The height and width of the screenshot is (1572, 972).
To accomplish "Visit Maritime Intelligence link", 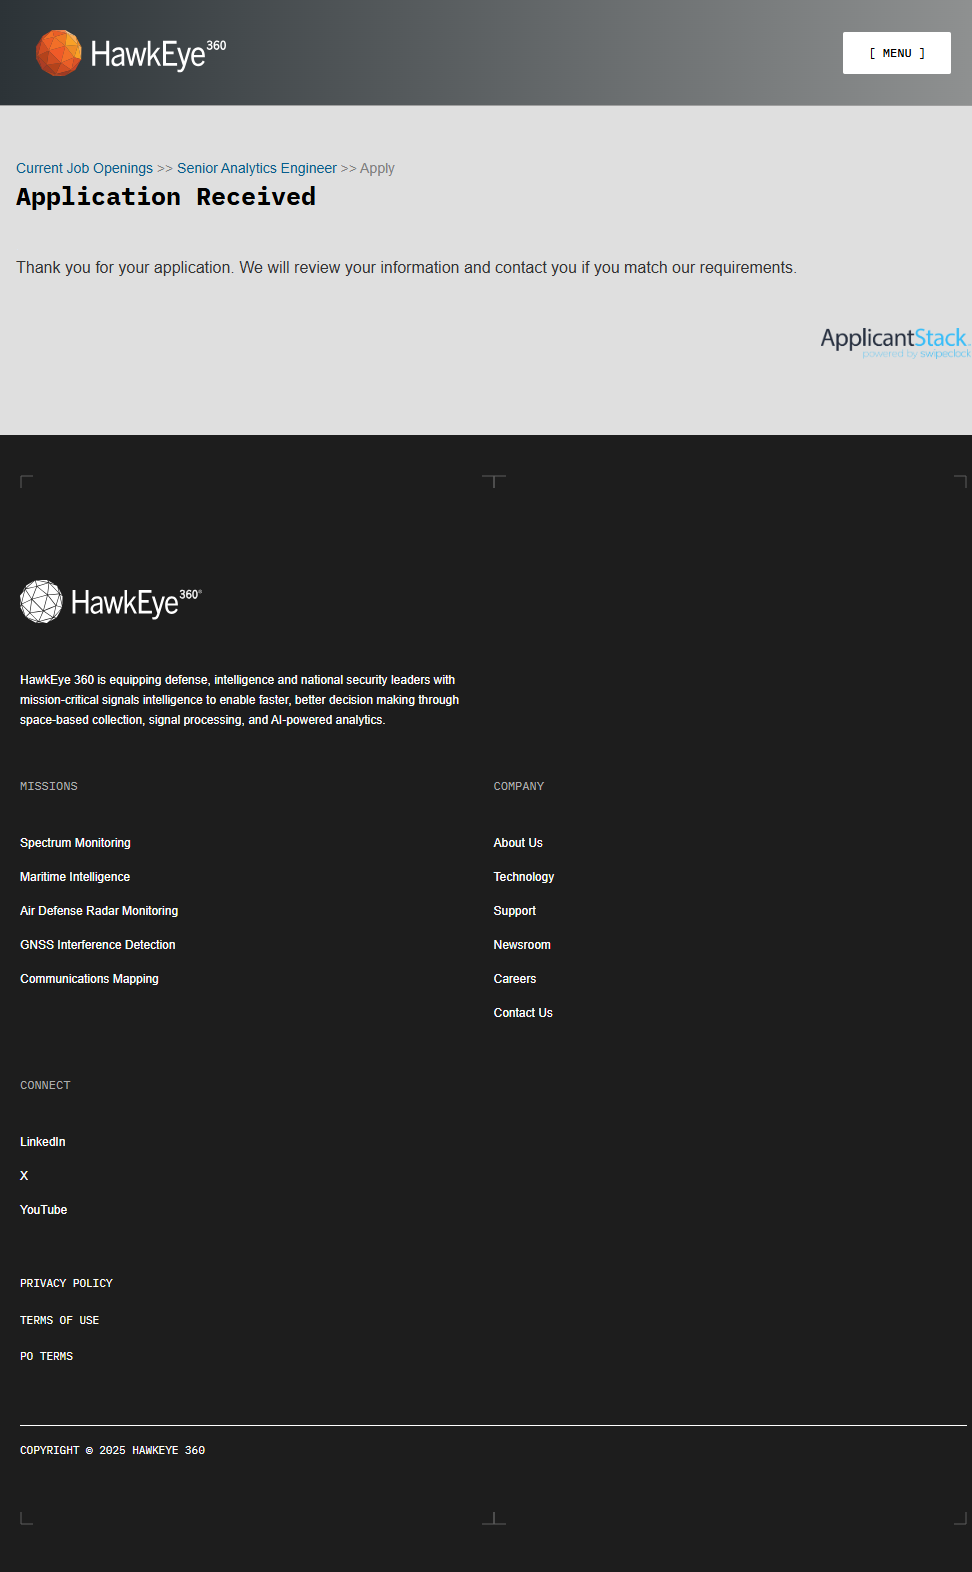I will click(75, 877).
